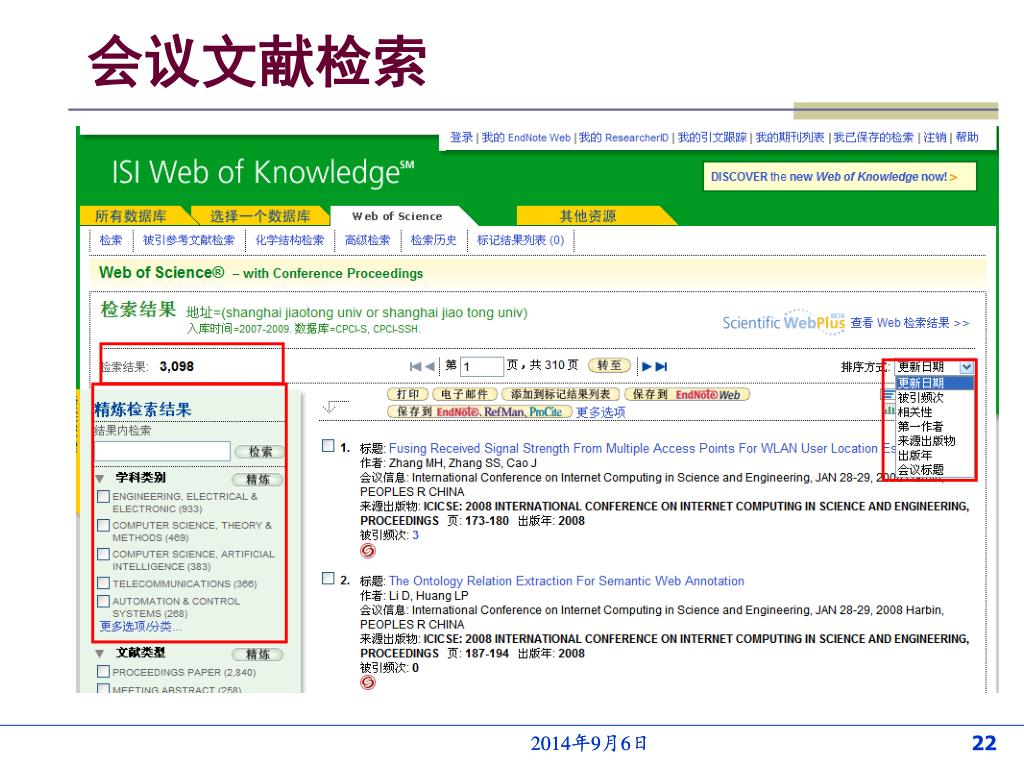
Task: Open 标记结果列表 (0) menu item
Action: (520, 240)
